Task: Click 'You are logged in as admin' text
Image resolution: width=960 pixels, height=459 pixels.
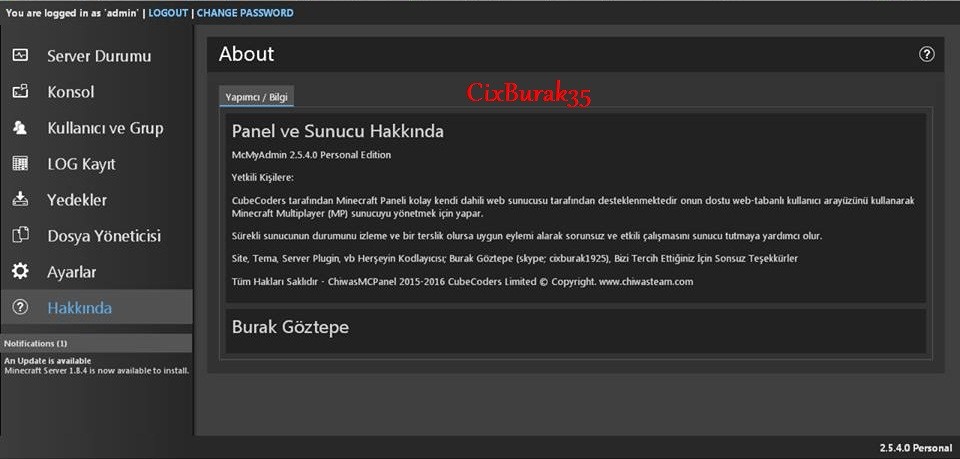Action: click(72, 13)
